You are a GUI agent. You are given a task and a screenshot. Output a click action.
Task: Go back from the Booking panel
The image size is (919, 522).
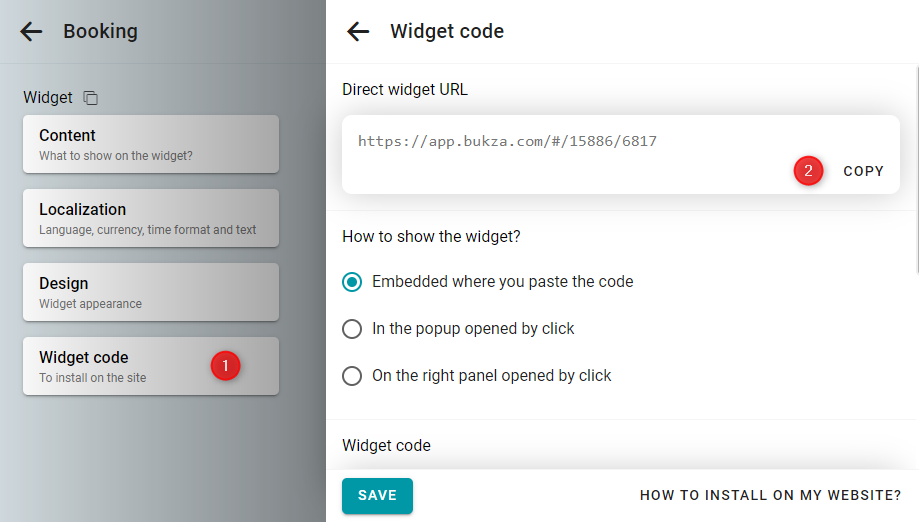tap(31, 31)
